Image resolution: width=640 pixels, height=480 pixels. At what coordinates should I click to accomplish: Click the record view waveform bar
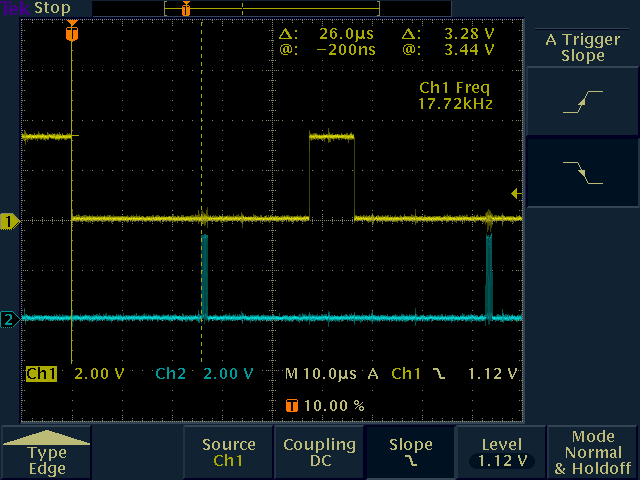click(272, 9)
